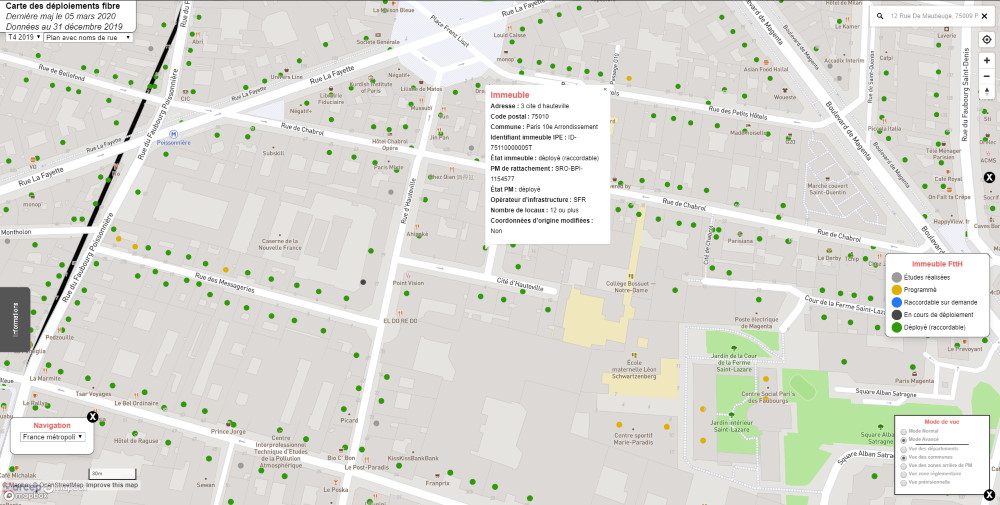
Task: Click the green Déployé (raccordable) legend swatch
Action: [x=897, y=327]
